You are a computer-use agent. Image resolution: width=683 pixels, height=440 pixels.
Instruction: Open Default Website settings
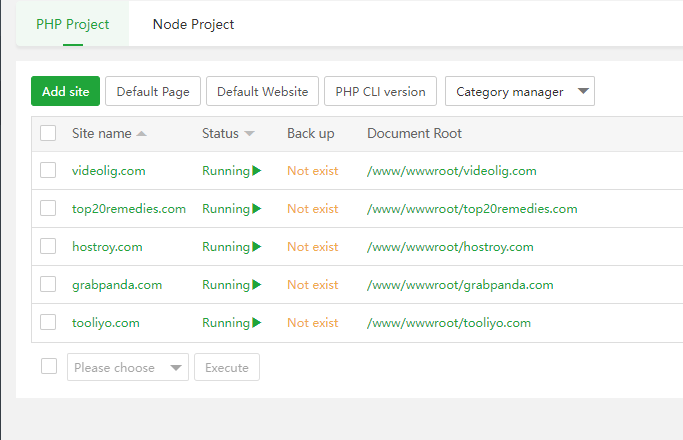click(x=262, y=91)
